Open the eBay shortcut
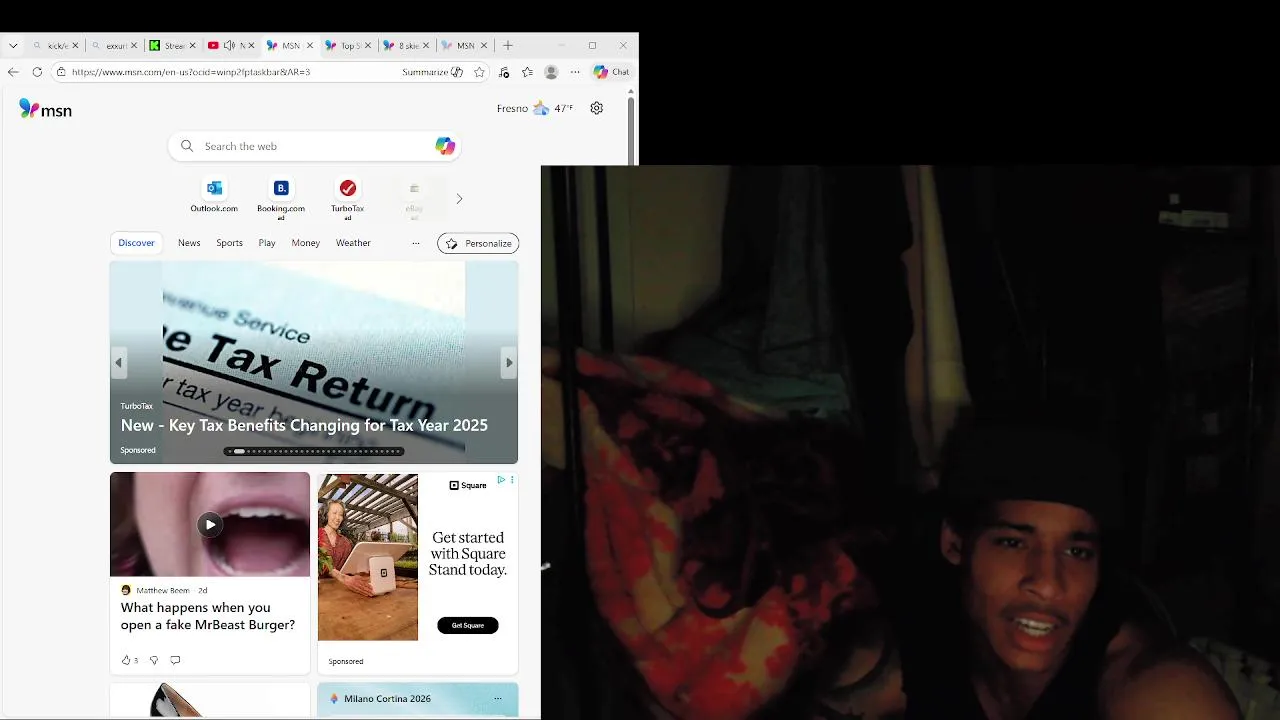Screen dimensions: 1280x720 (x=414, y=199)
